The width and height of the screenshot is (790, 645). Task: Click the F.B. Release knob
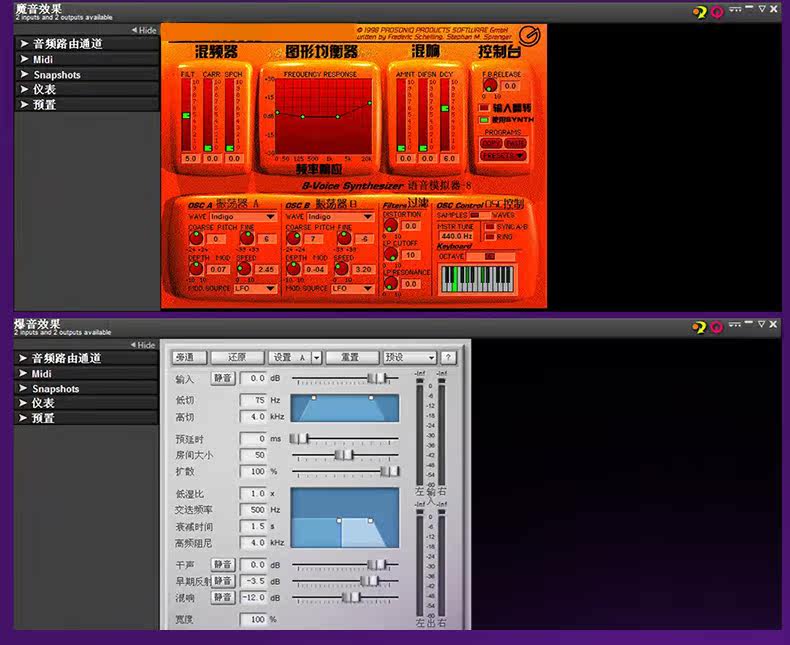490,85
